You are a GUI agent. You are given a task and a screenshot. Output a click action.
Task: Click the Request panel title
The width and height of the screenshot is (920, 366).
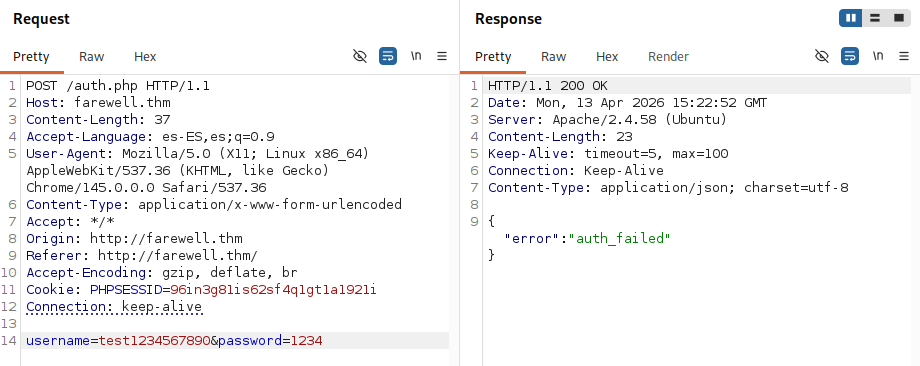click(x=41, y=19)
